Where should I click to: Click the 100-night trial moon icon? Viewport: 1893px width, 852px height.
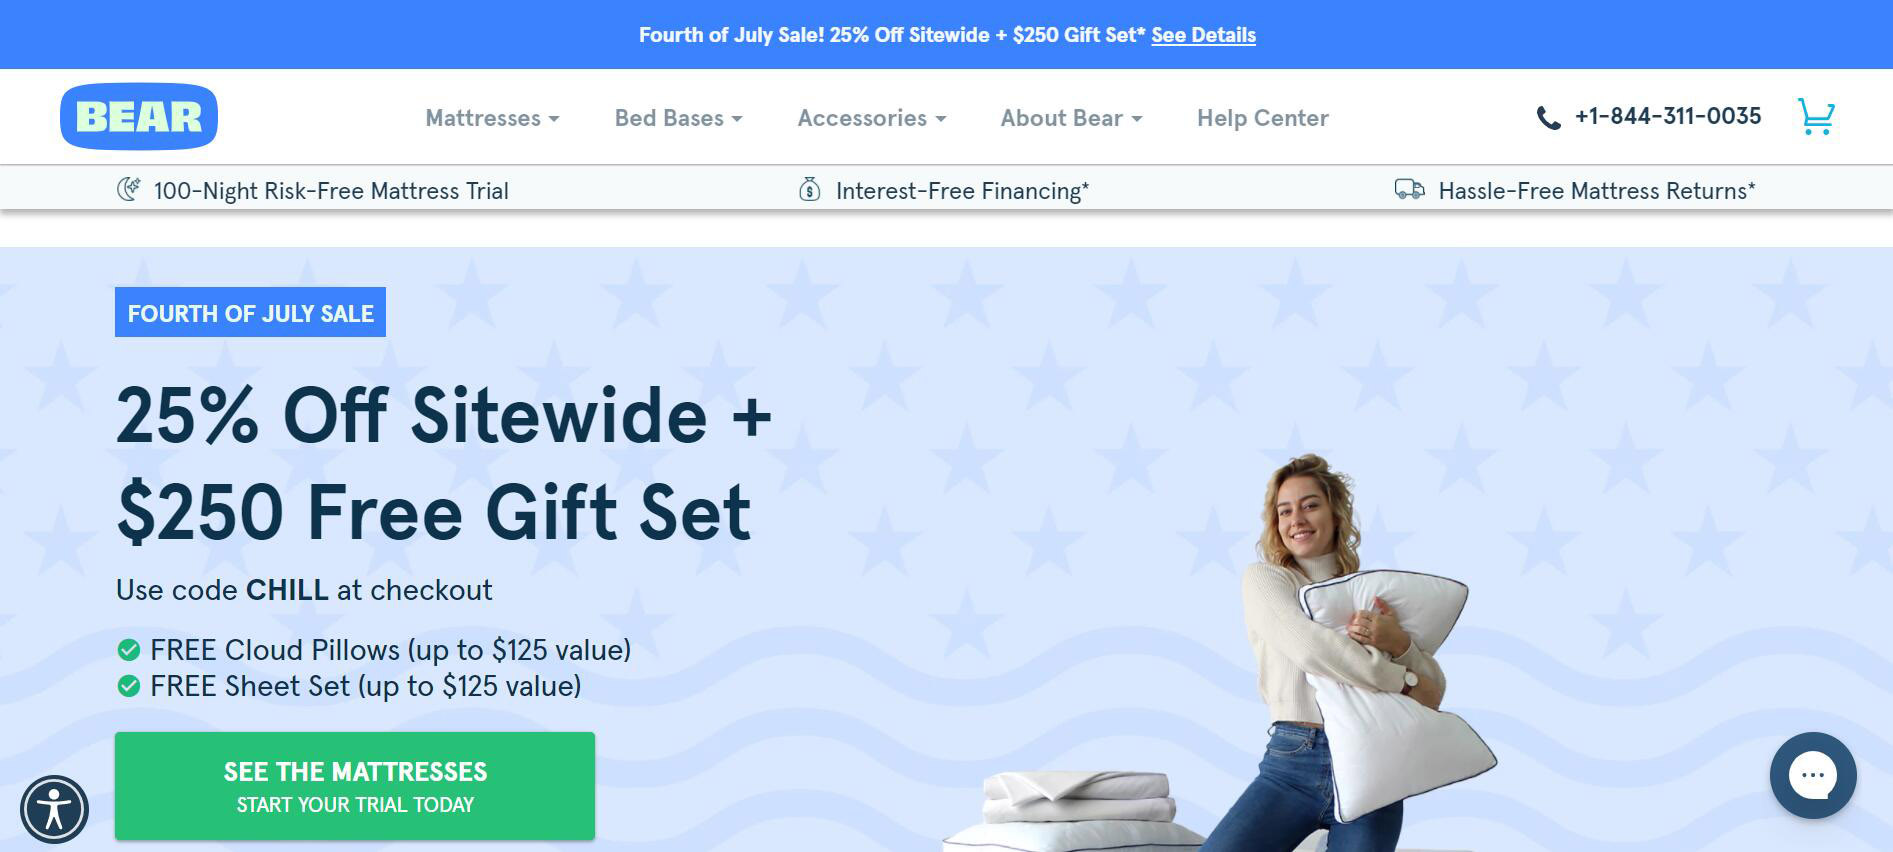click(x=128, y=189)
